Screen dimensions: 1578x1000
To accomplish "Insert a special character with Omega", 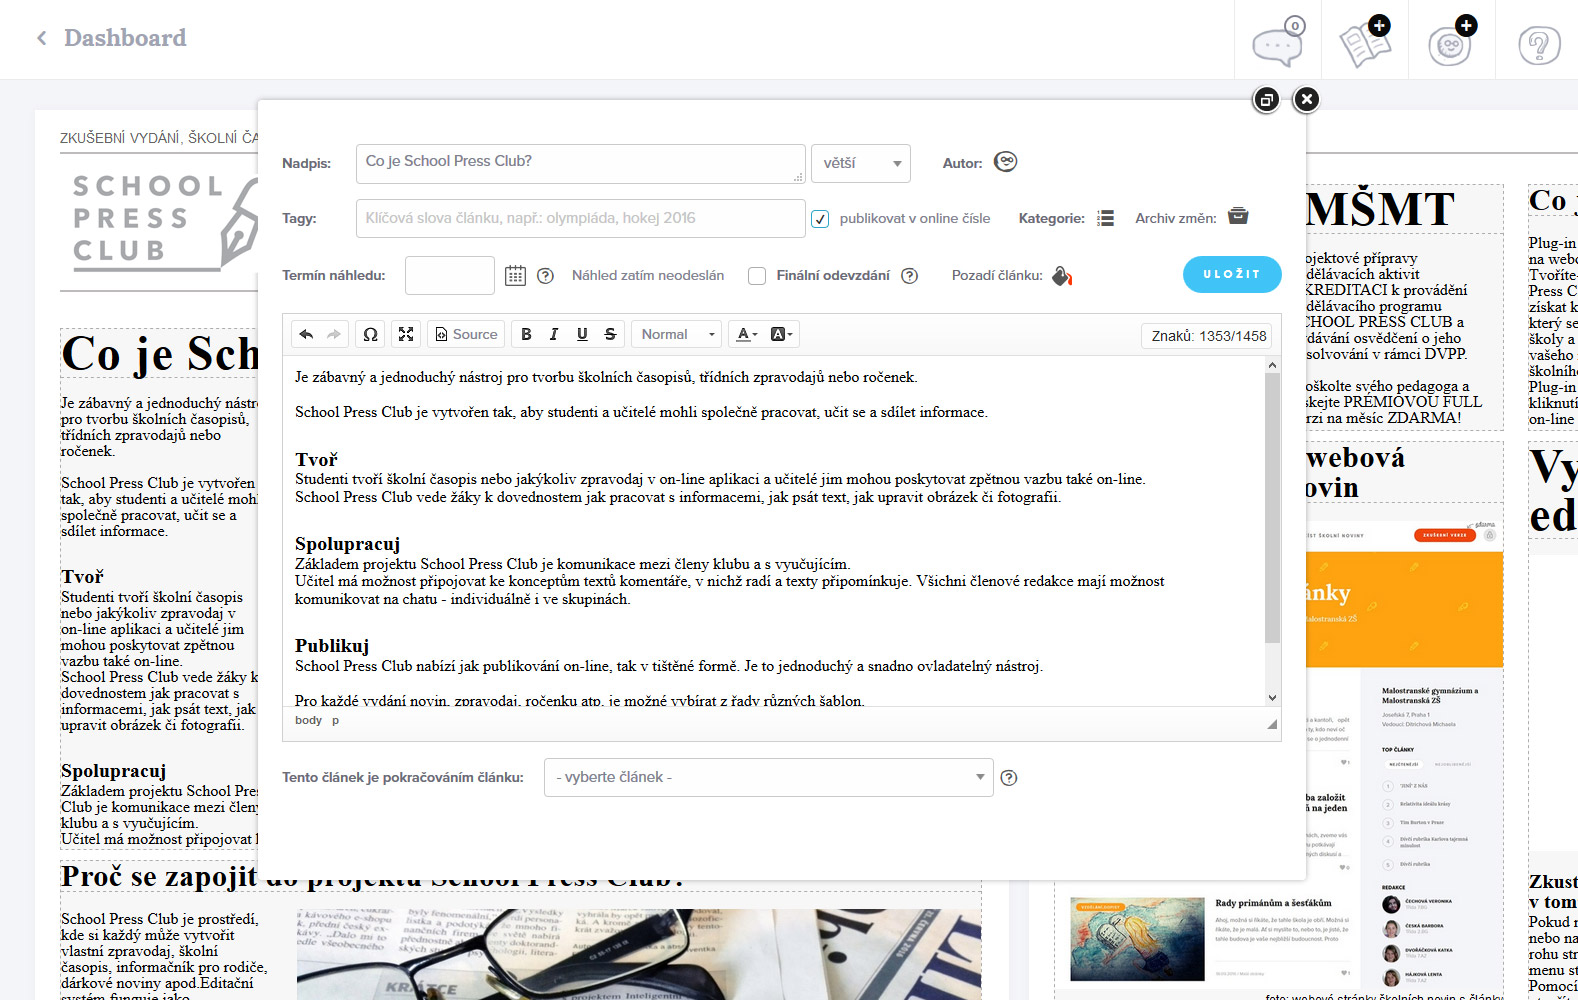I will pyautogui.click(x=370, y=334).
